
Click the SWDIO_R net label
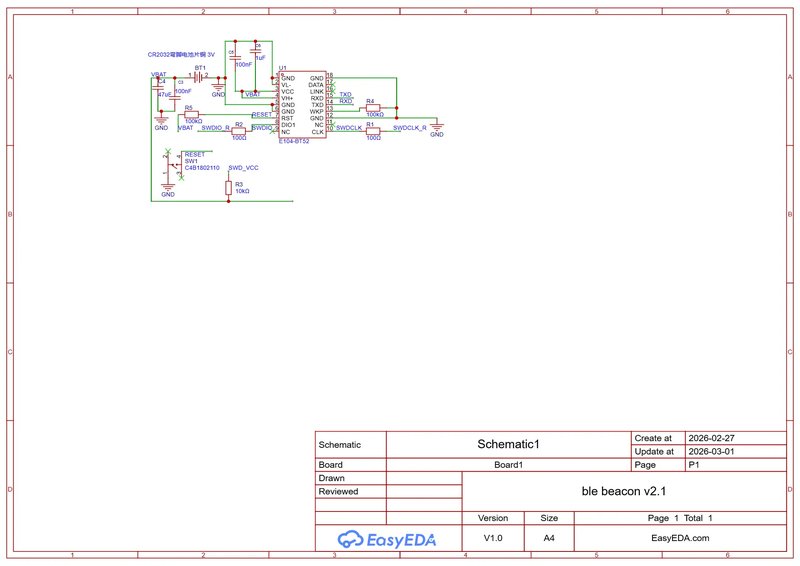point(215,128)
